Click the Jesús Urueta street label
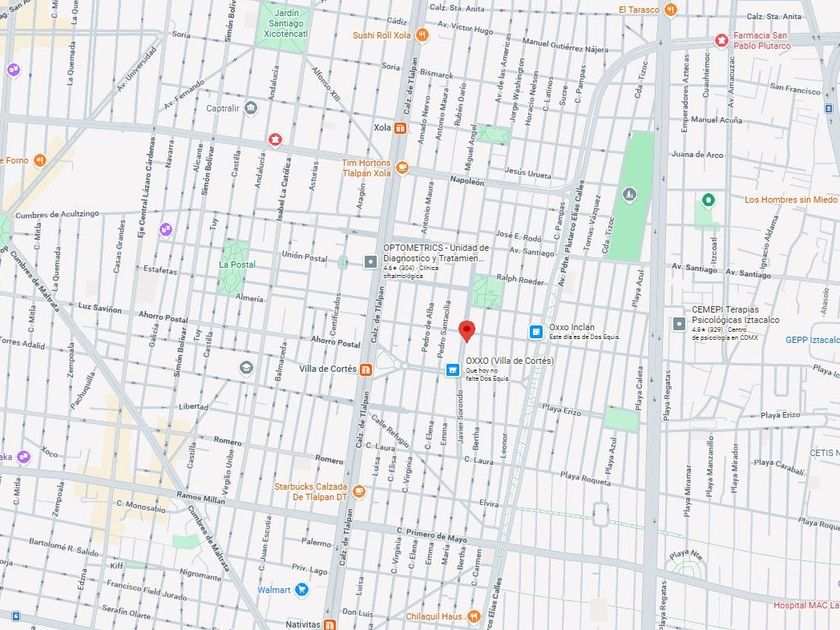 pyautogui.click(x=528, y=173)
